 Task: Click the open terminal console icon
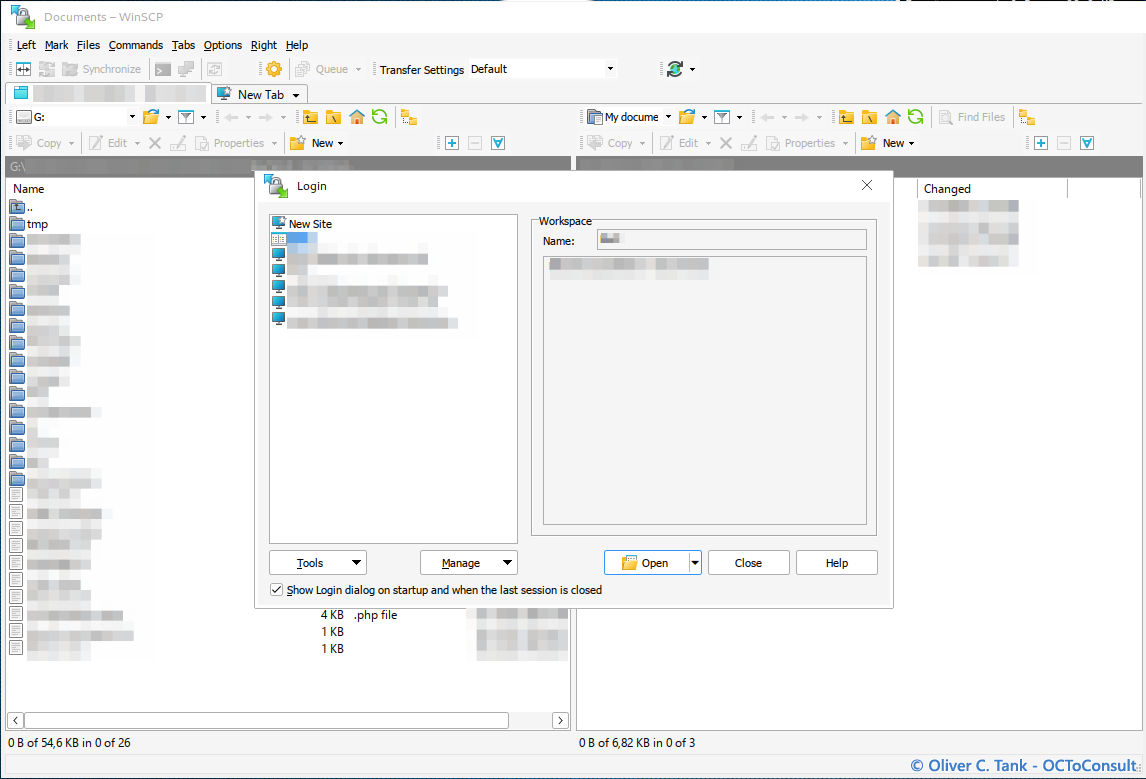click(163, 69)
